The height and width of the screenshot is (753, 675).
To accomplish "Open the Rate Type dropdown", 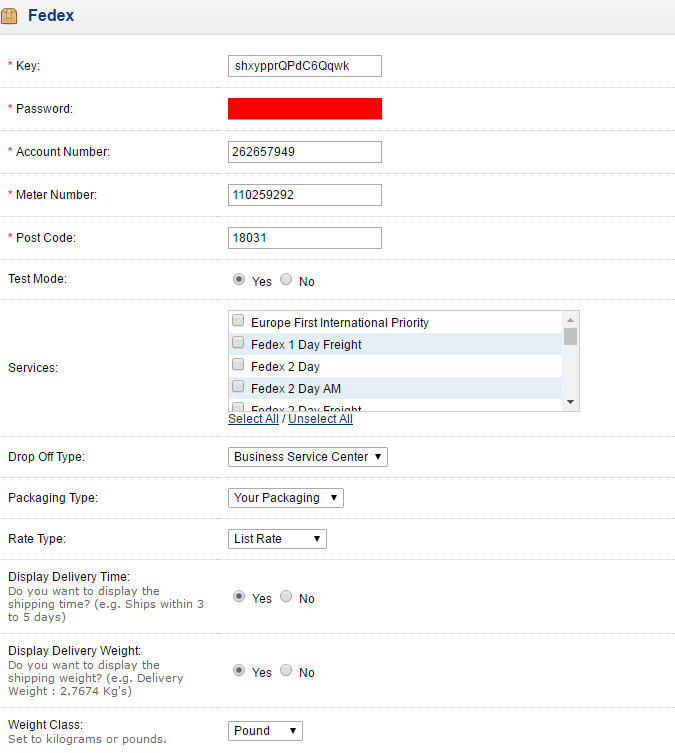I will click(x=277, y=539).
